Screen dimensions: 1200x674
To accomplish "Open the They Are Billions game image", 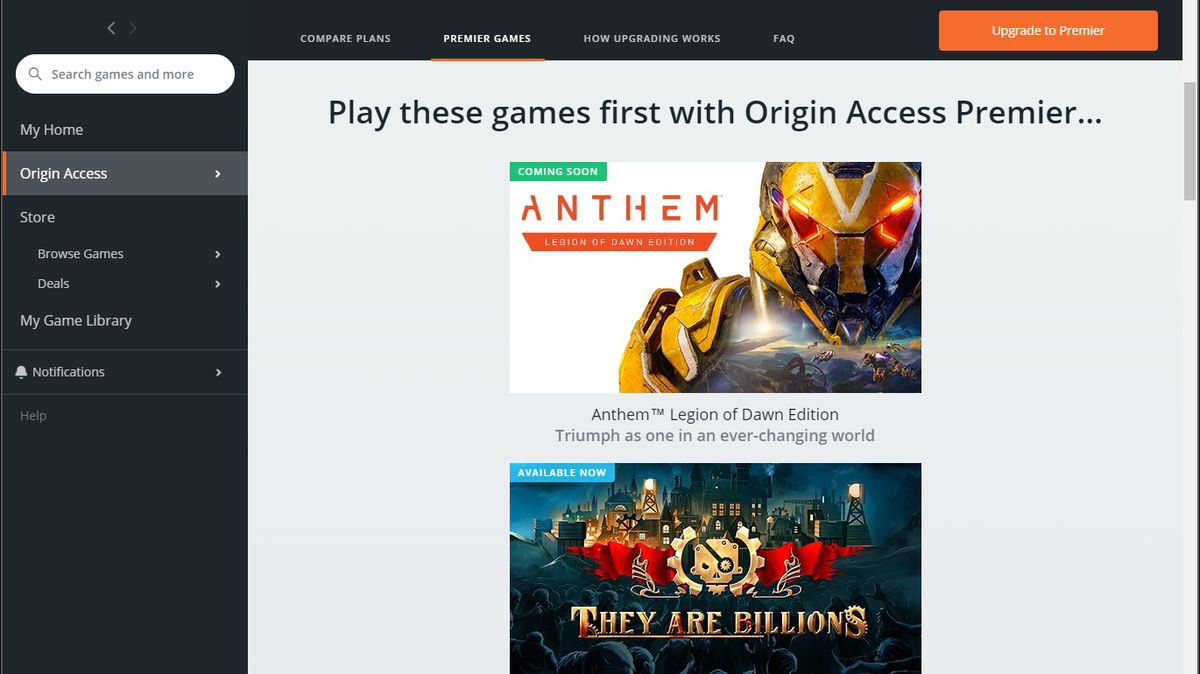I will coord(715,568).
